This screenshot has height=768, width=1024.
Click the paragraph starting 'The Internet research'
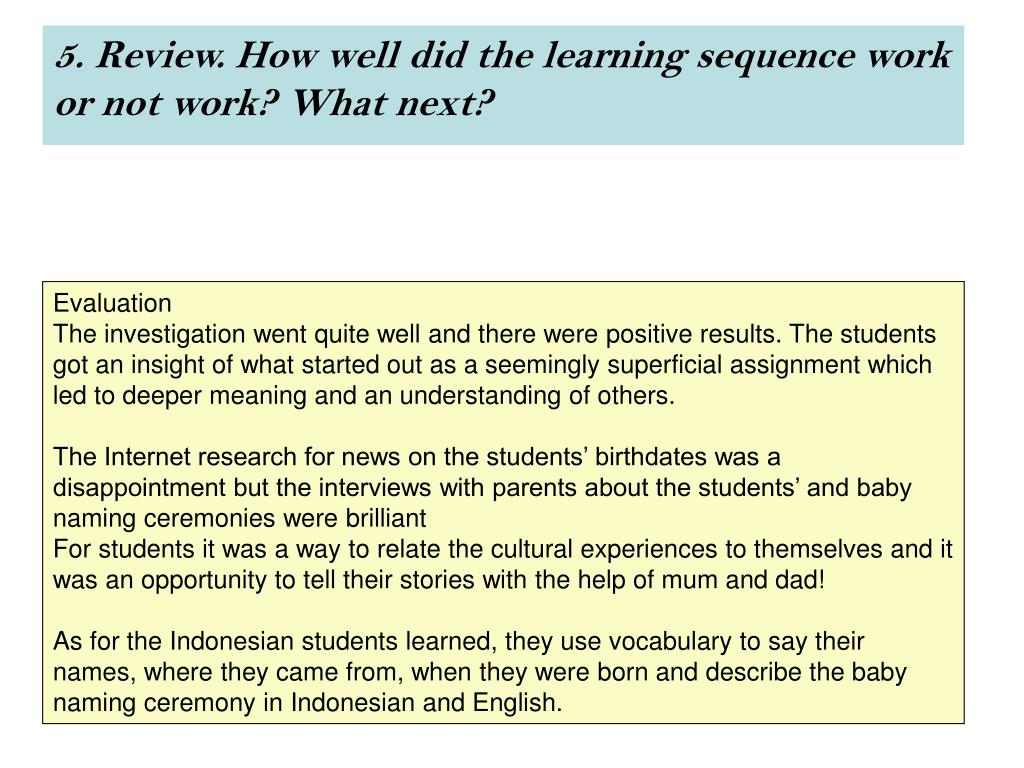[482, 488]
